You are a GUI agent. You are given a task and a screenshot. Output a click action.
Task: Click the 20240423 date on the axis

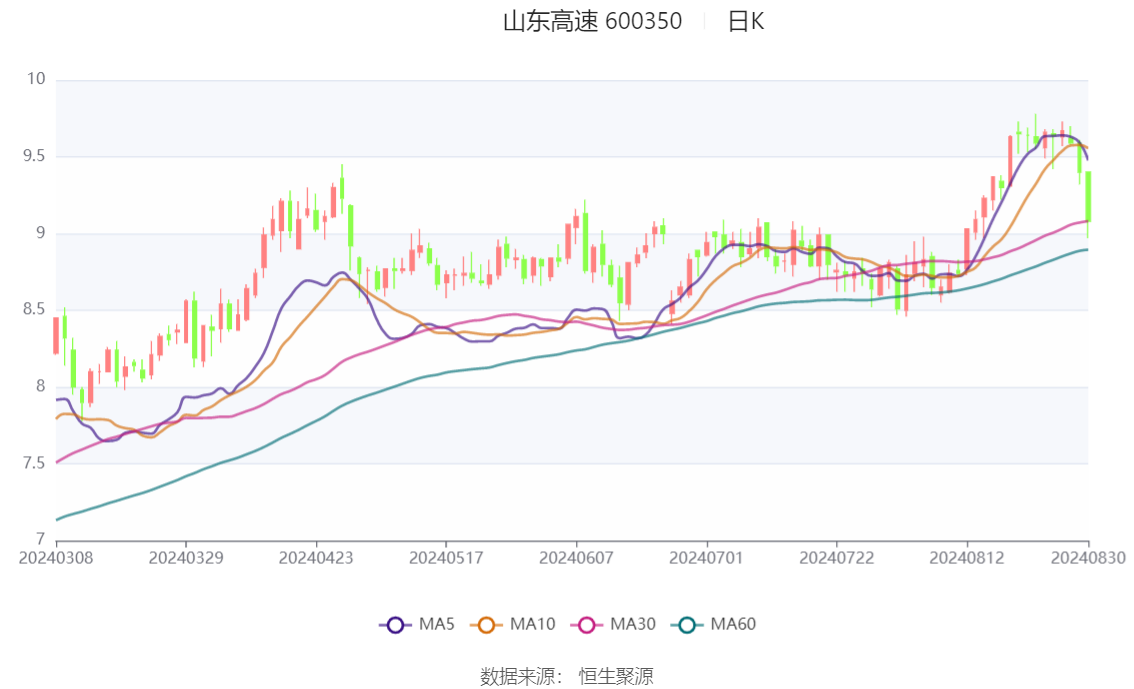[x=316, y=558]
